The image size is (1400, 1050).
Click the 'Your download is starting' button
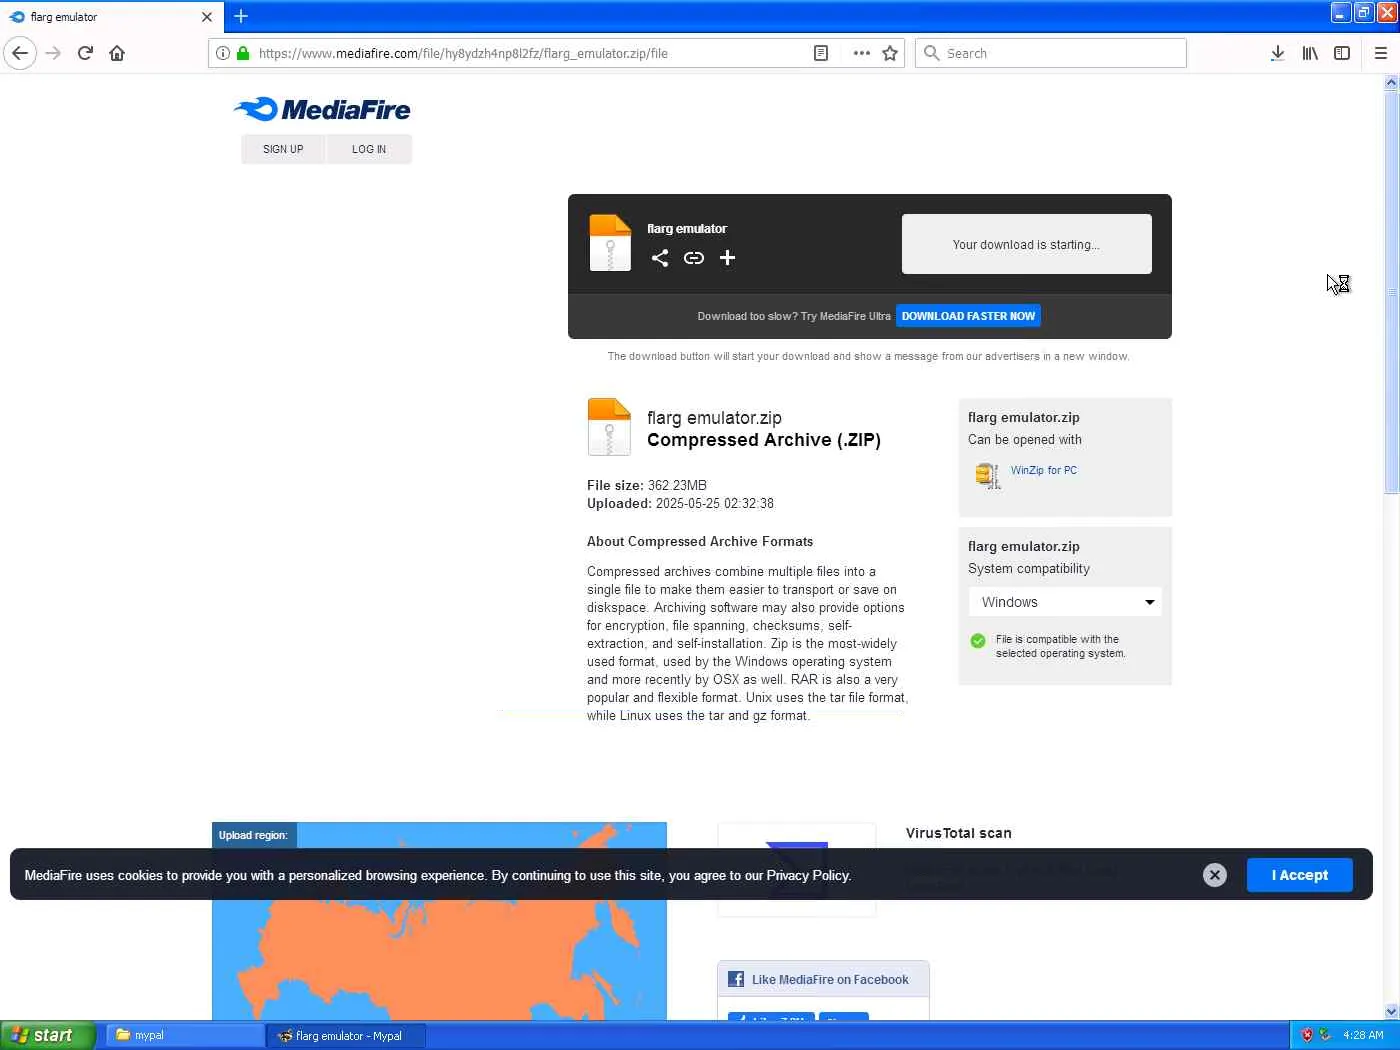point(1027,244)
